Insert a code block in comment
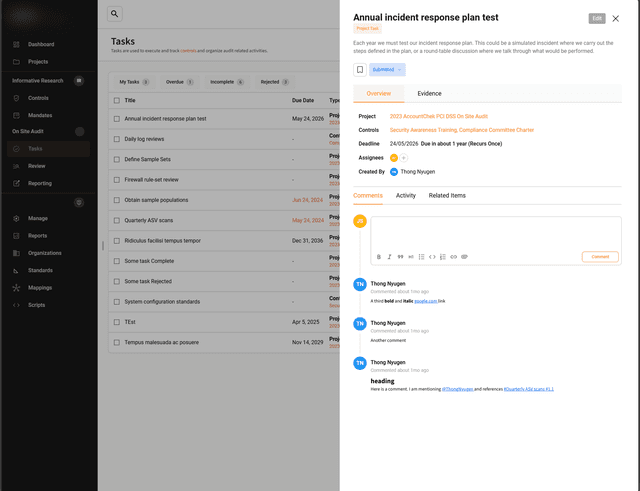The height and width of the screenshot is (491, 640). [x=432, y=257]
